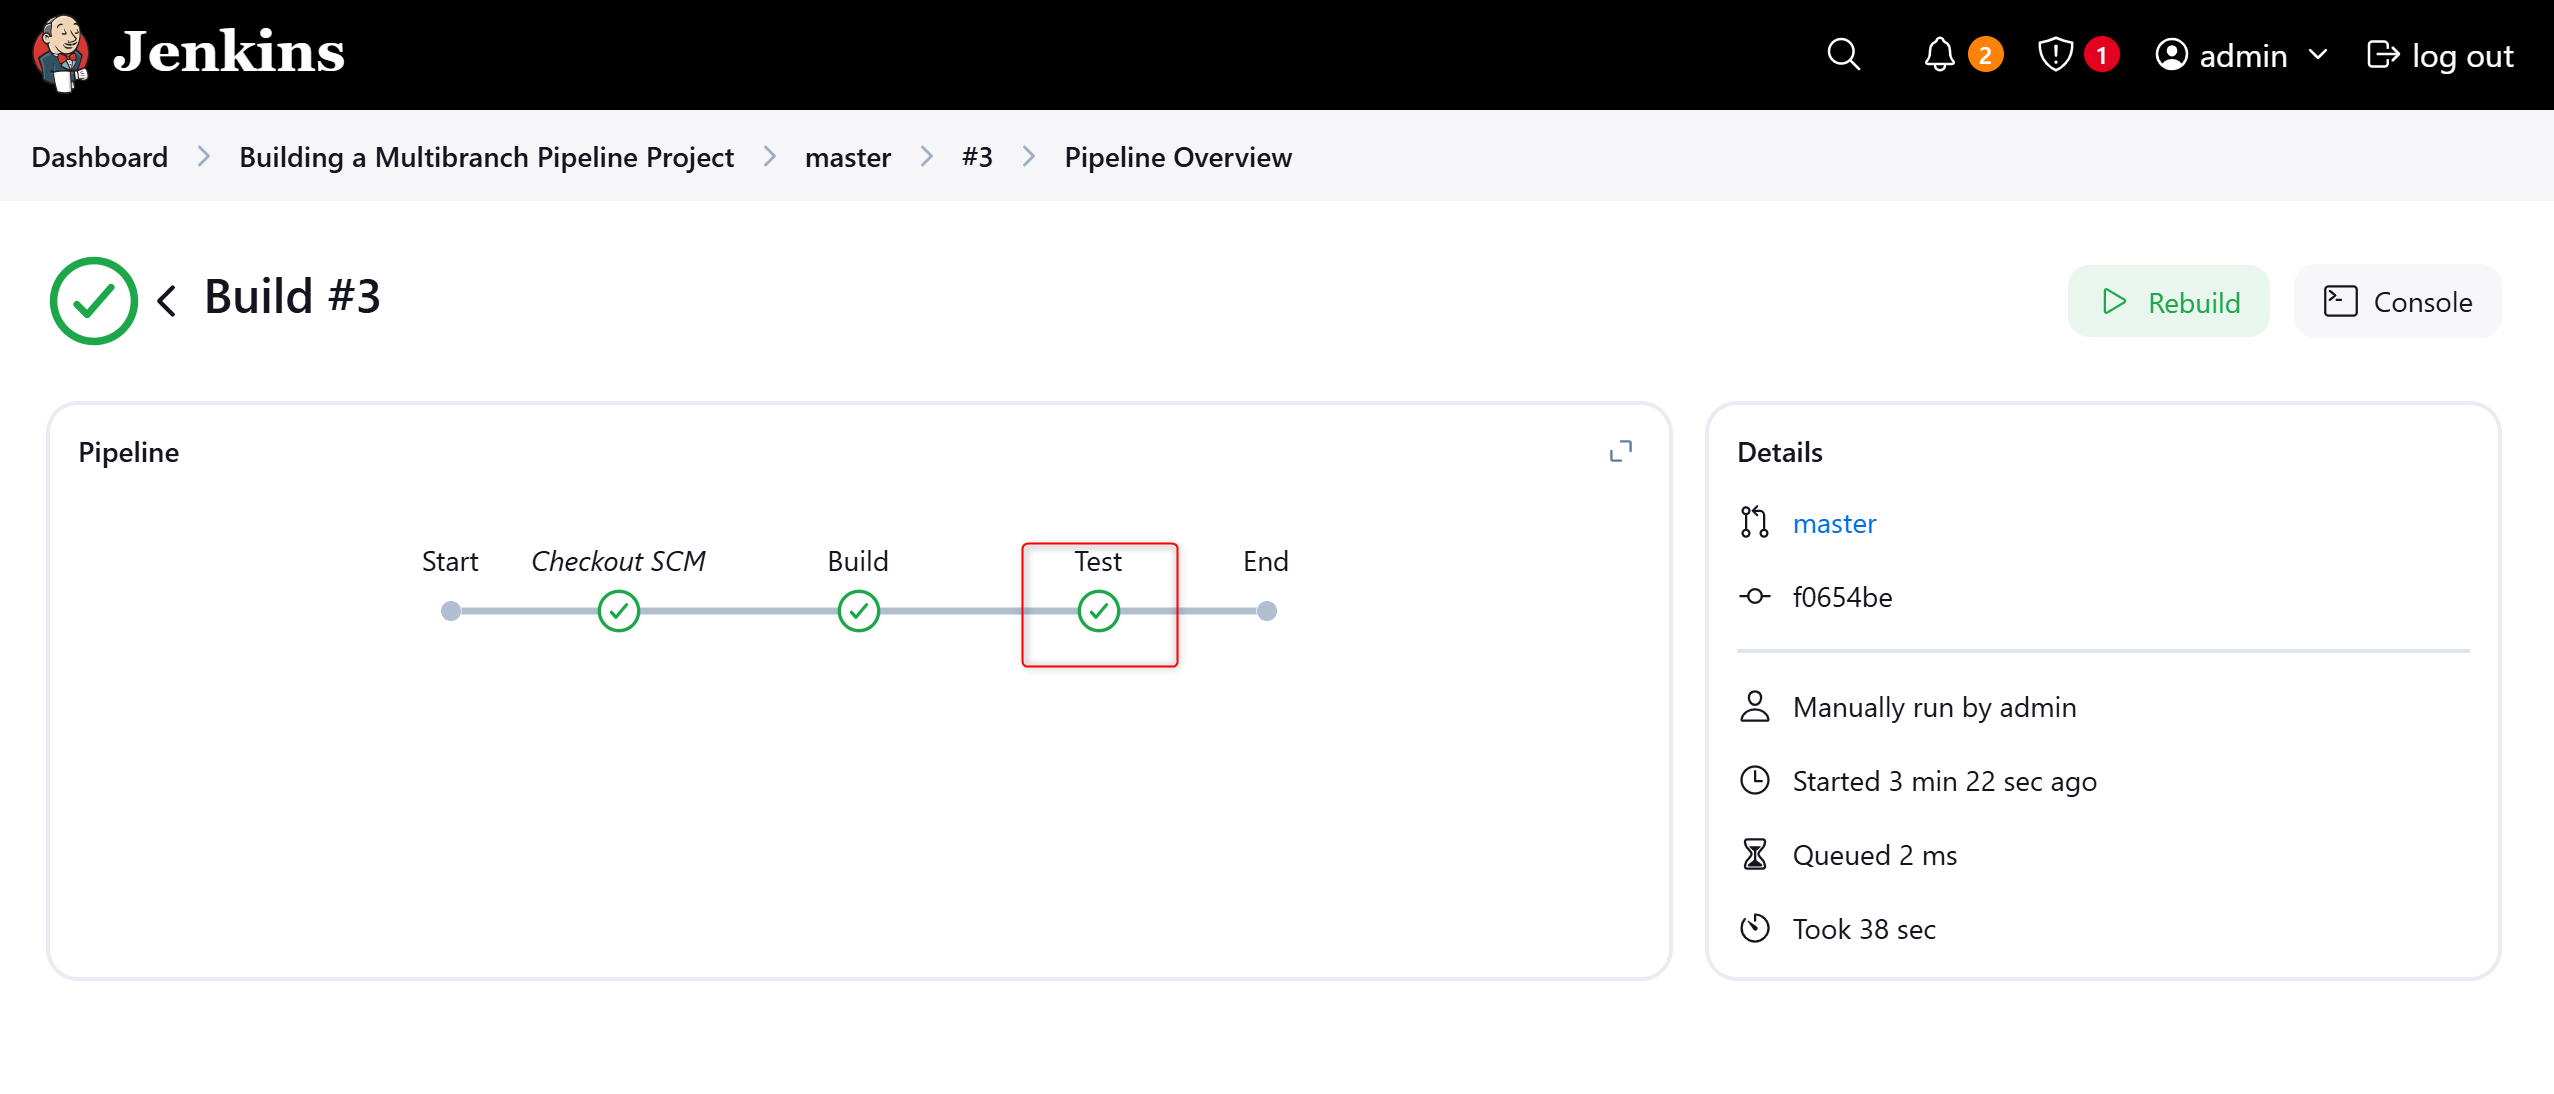This screenshot has width=2554, height=1094.
Task: Click the orange notification count badge
Action: pos(1985,55)
